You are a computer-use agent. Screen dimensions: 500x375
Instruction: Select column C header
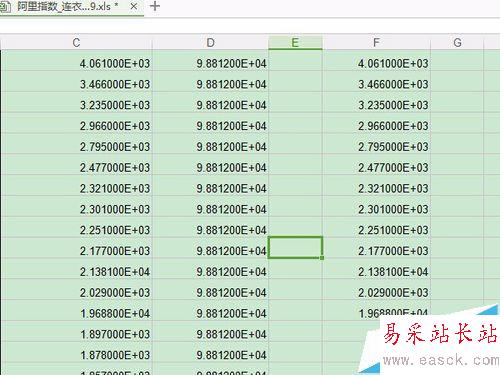[x=76, y=42]
